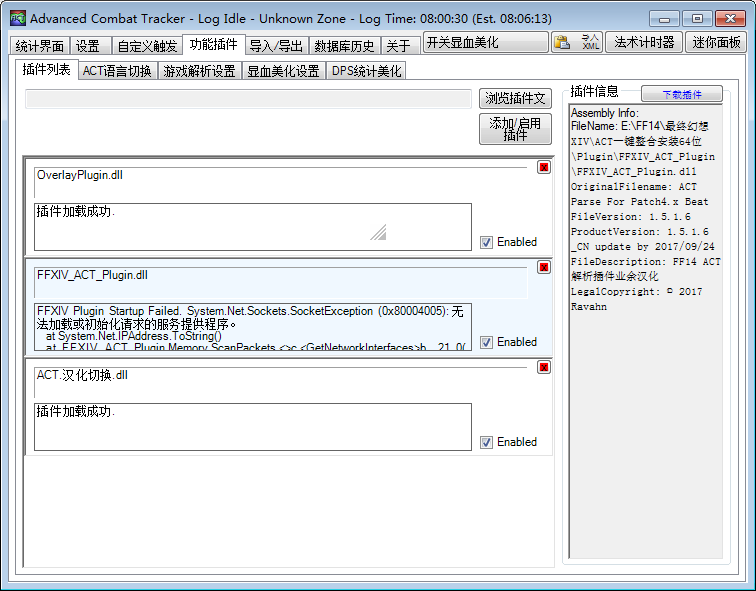The height and width of the screenshot is (591, 756).
Task: Click the ACT.汉化切换.dll title label
Action: click(x=82, y=375)
